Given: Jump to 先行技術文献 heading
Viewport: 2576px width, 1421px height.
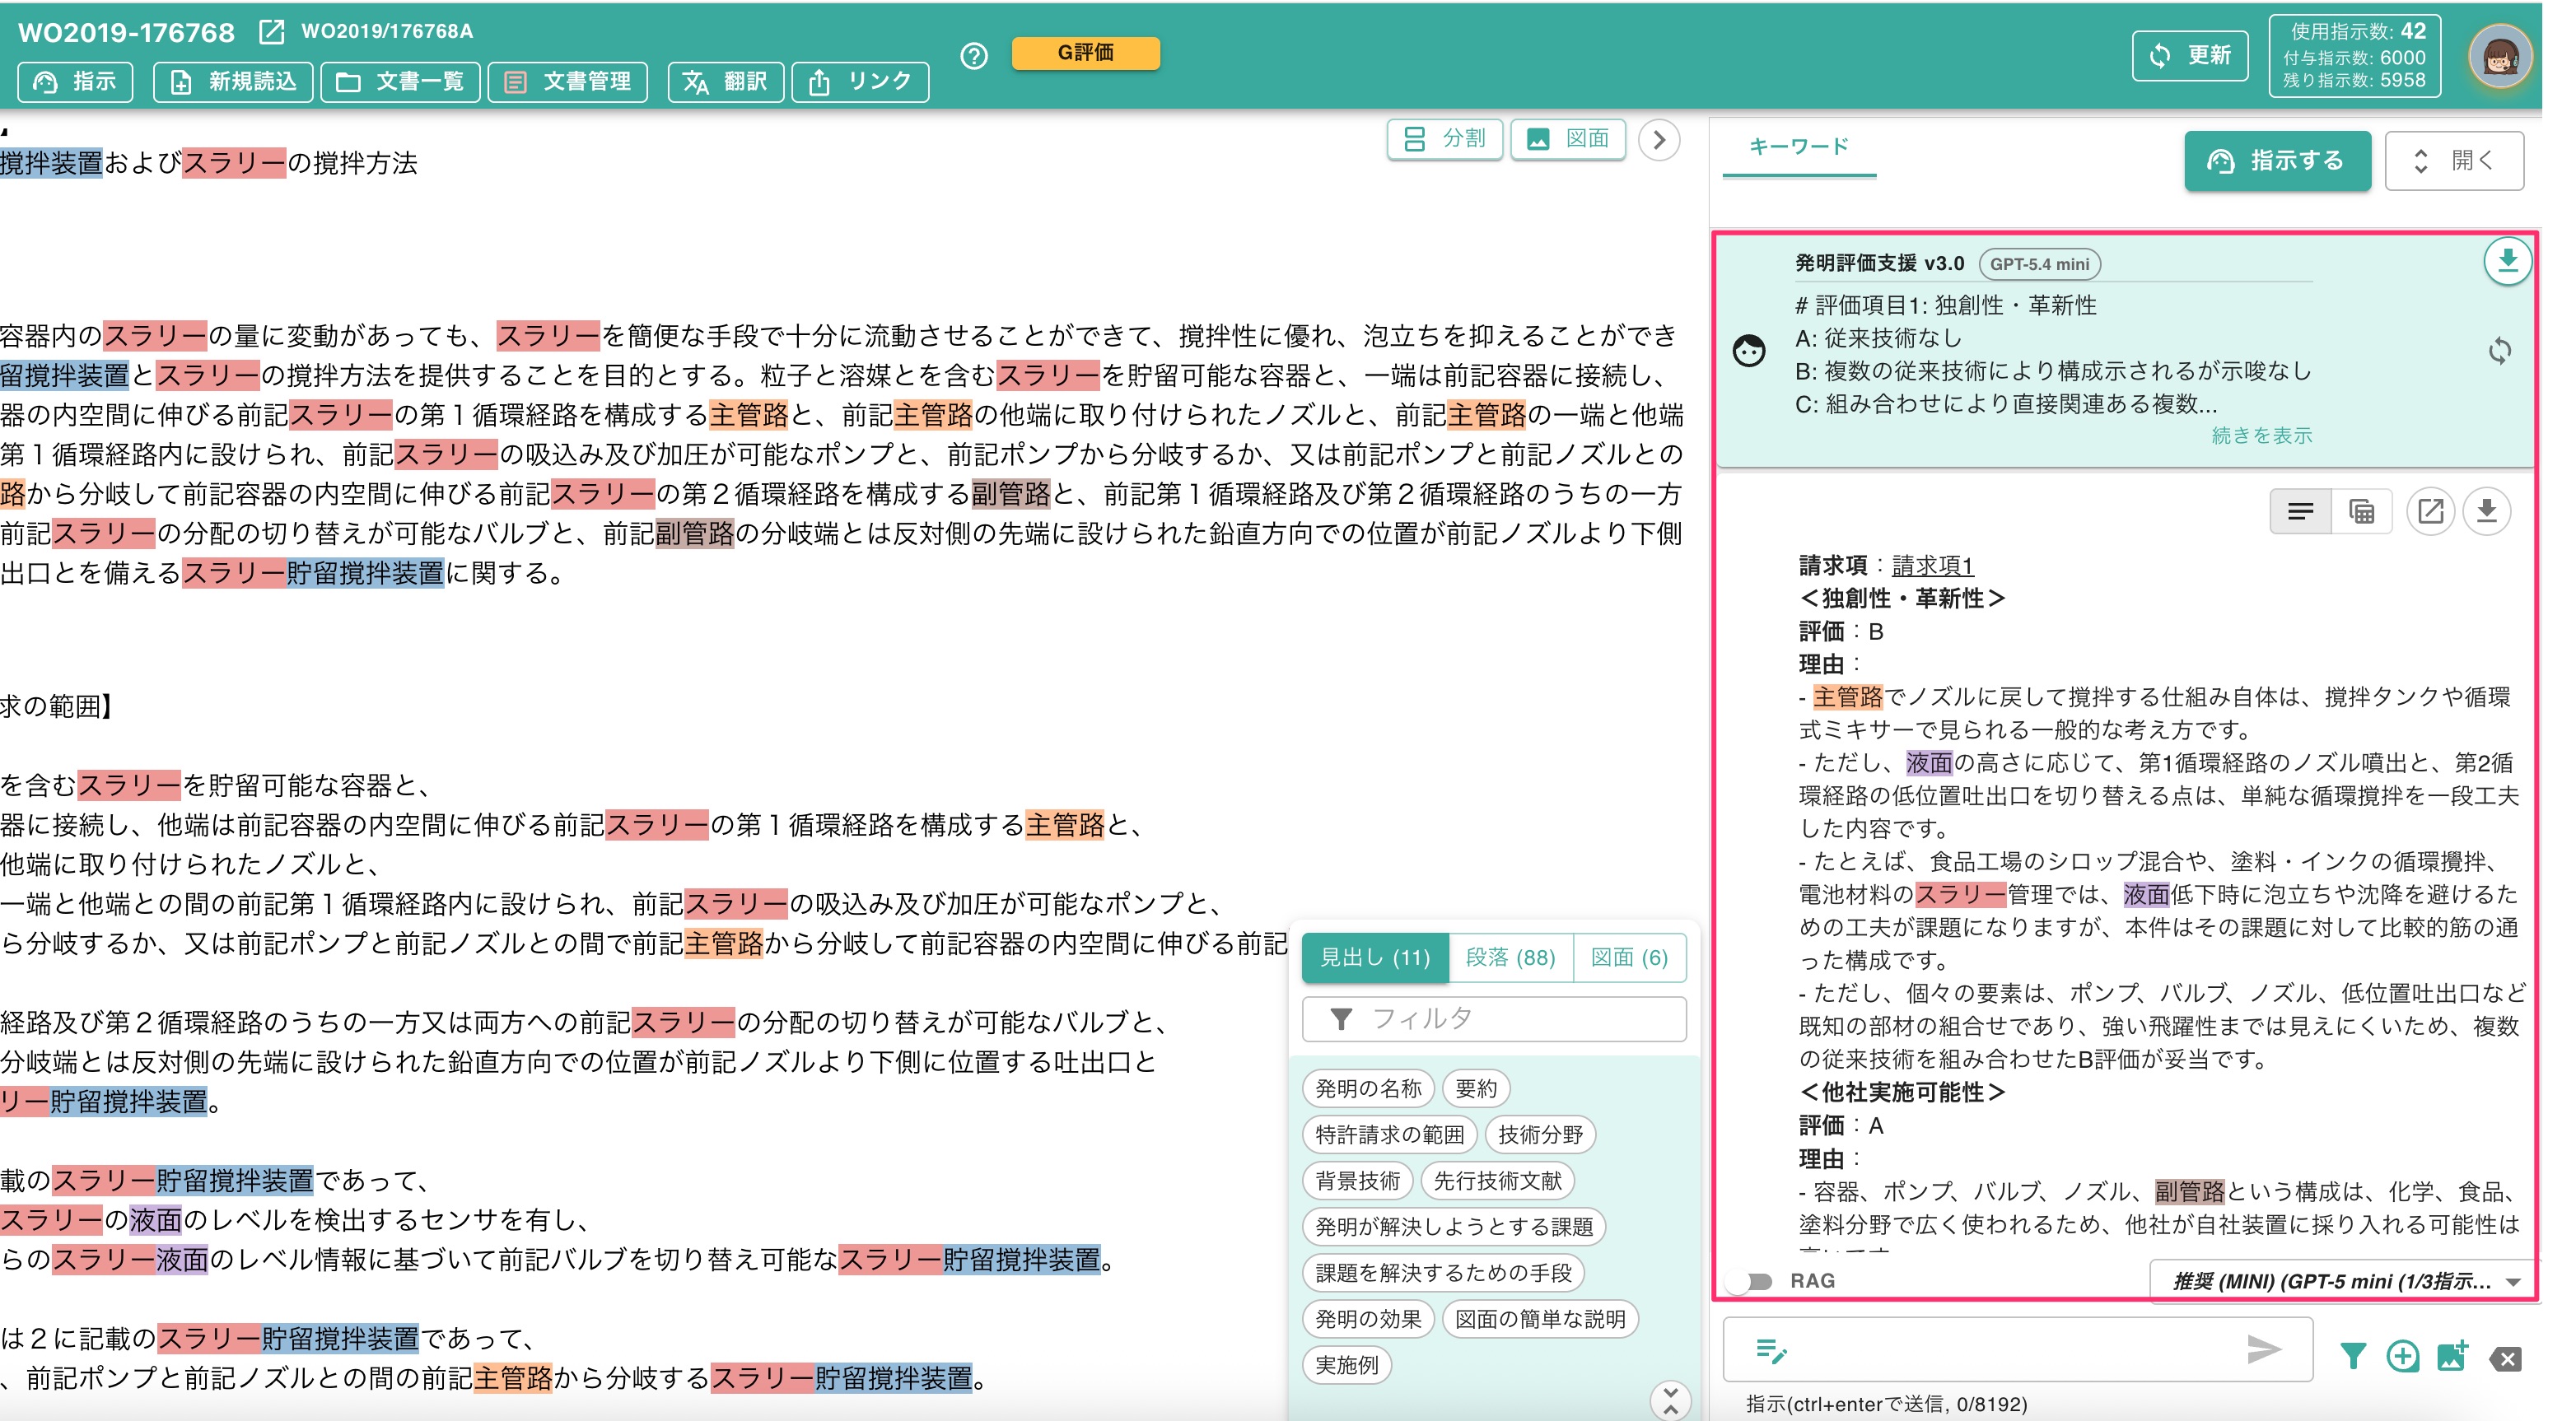Looking at the screenshot, I should [x=1497, y=1181].
